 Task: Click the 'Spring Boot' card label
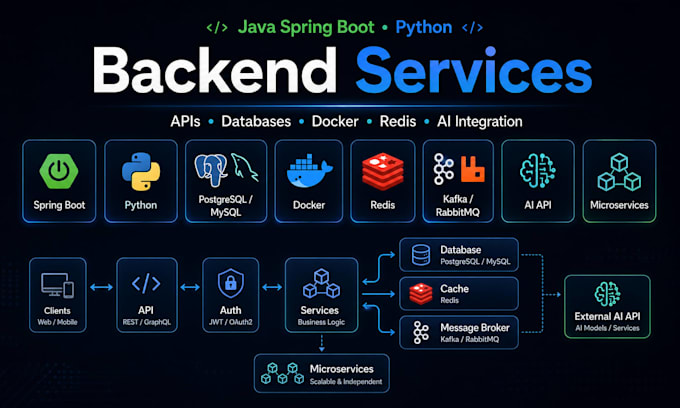[x=59, y=205]
